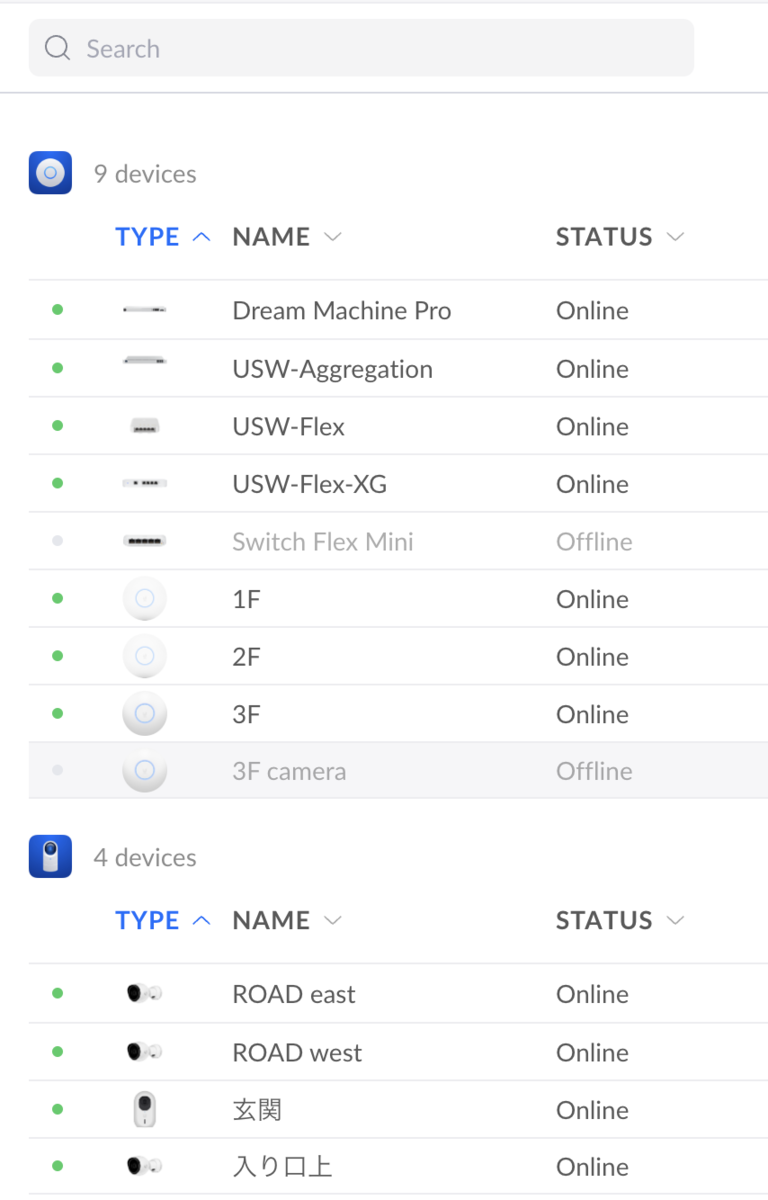Click the Search input field
The width and height of the screenshot is (768, 1200).
click(x=361, y=48)
